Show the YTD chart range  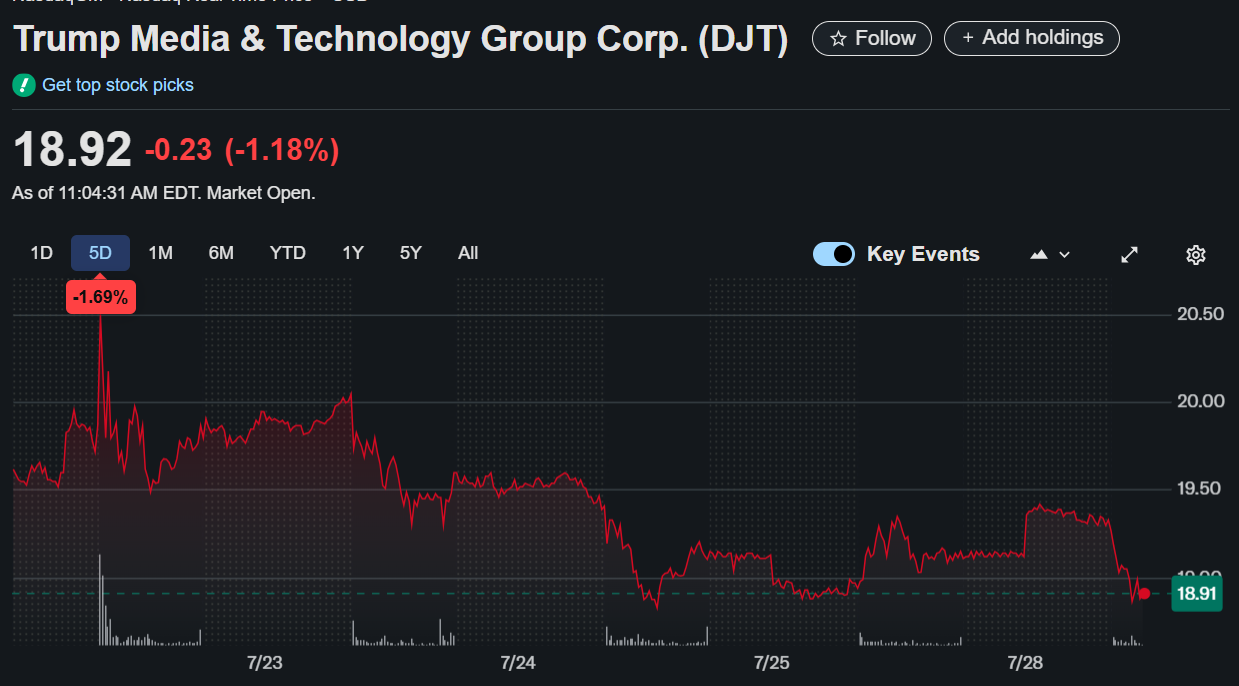coord(288,253)
